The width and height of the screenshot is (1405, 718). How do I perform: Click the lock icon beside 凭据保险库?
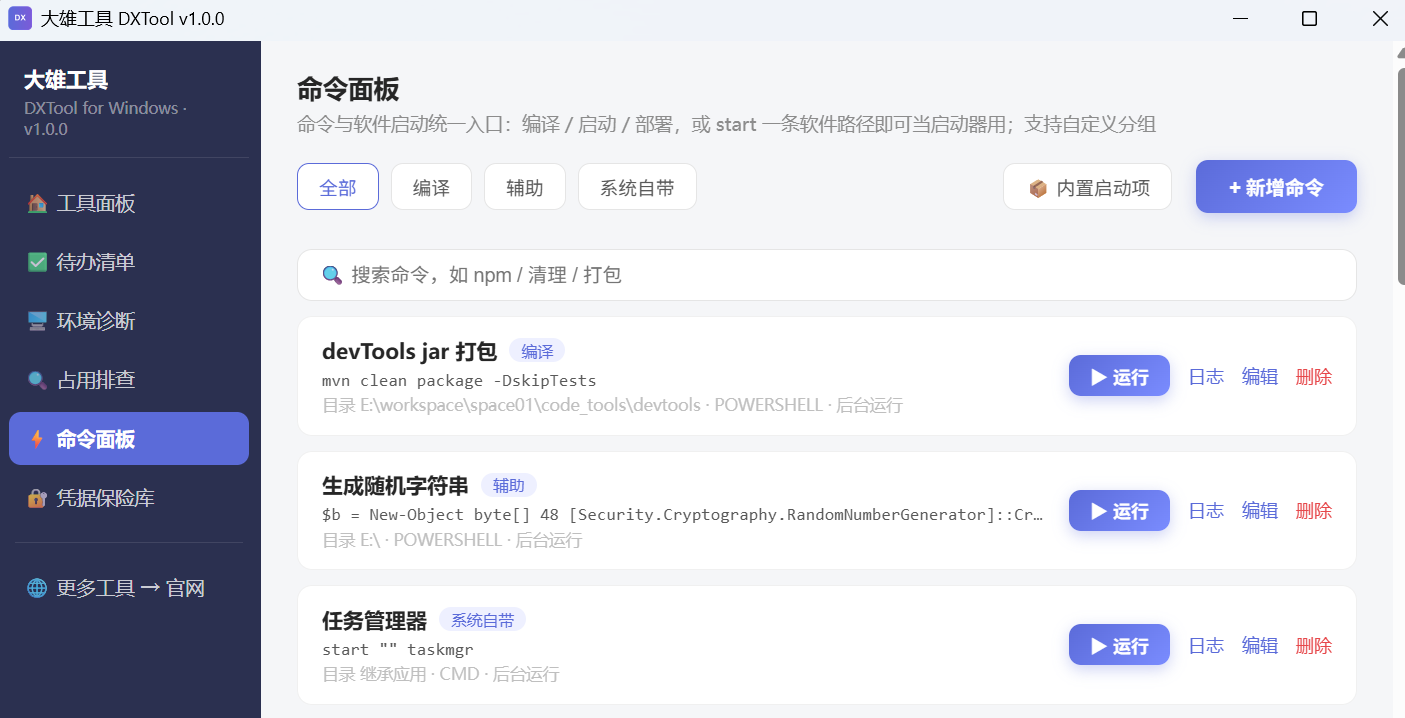(37, 498)
